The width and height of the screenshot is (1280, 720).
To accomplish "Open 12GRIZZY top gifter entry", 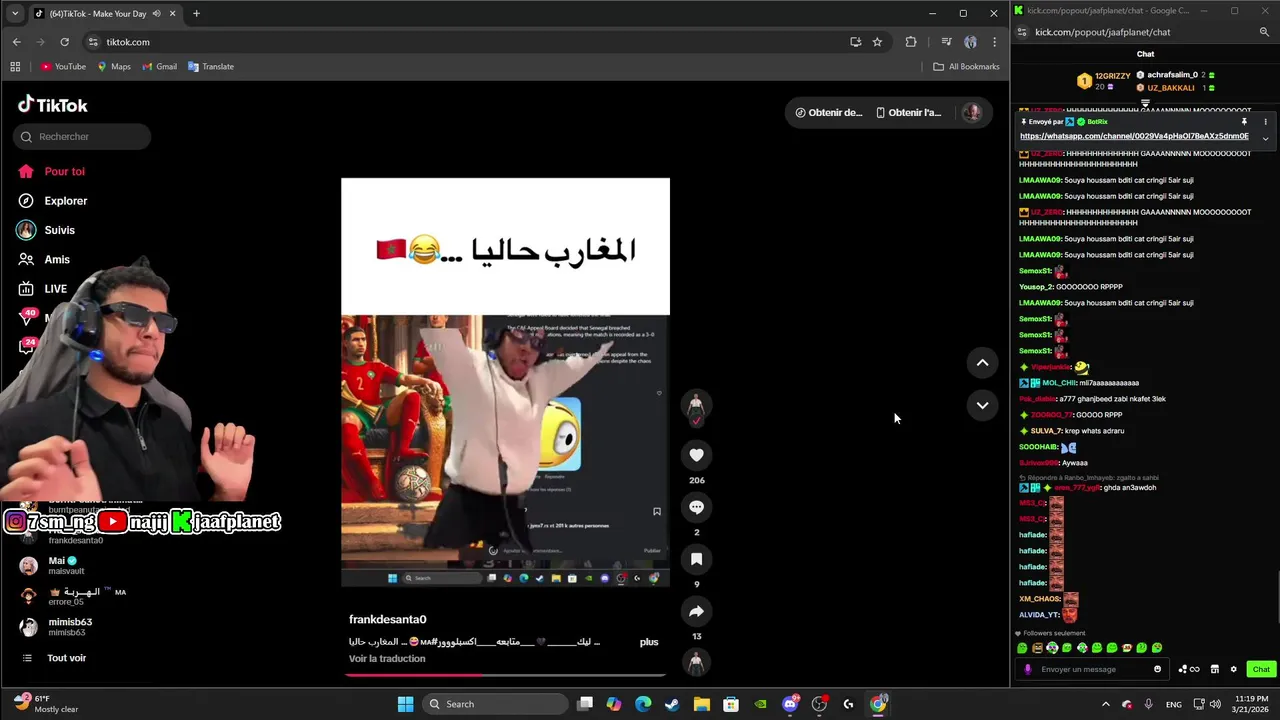I will pyautogui.click(x=1104, y=81).
